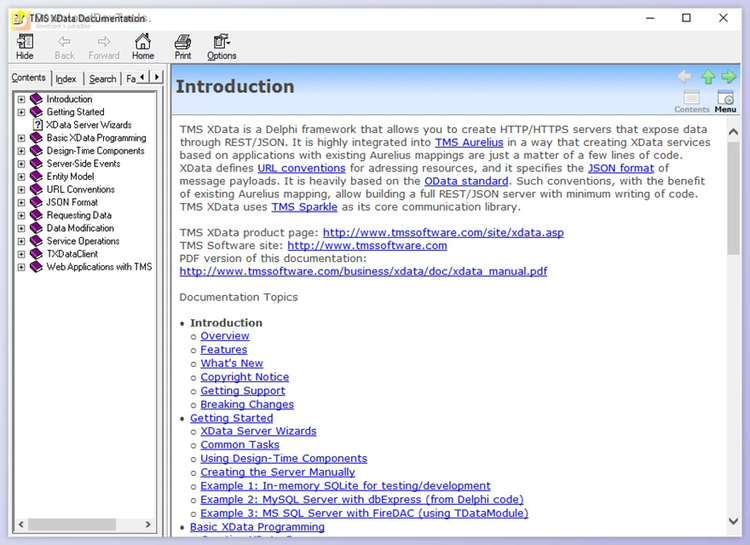750x545 pixels.
Task: Click the content area scroll-down arrow
Action: click(733, 521)
